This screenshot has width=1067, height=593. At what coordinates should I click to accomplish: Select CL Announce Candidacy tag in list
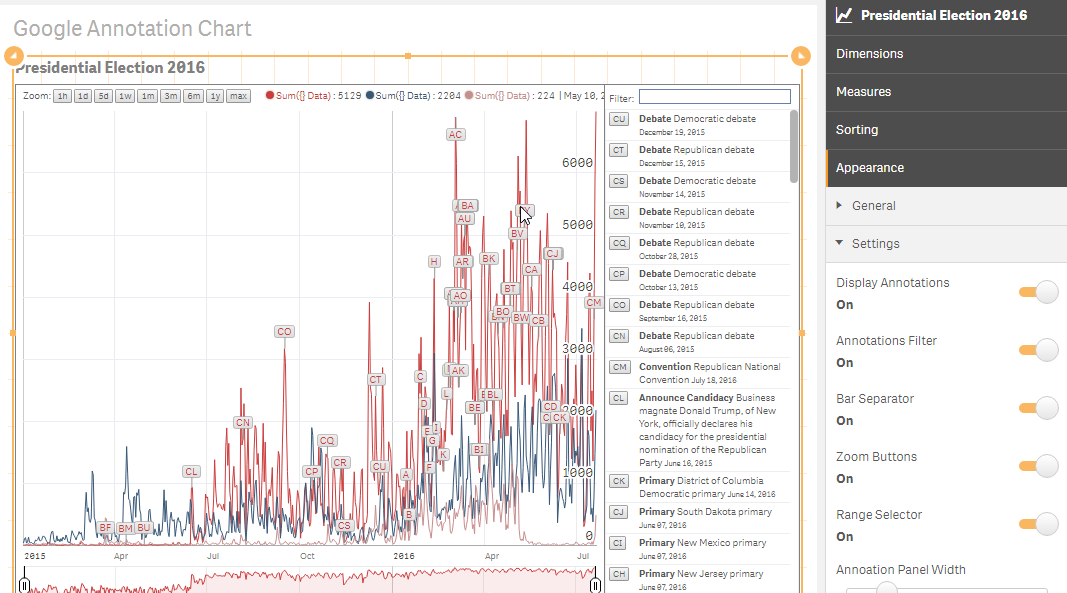pyautogui.click(x=619, y=398)
